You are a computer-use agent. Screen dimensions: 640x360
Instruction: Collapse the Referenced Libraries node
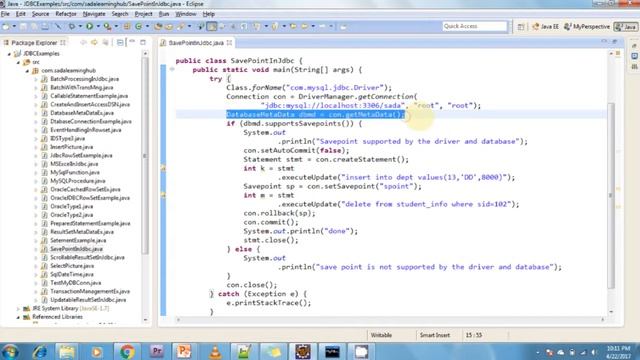click(18, 317)
